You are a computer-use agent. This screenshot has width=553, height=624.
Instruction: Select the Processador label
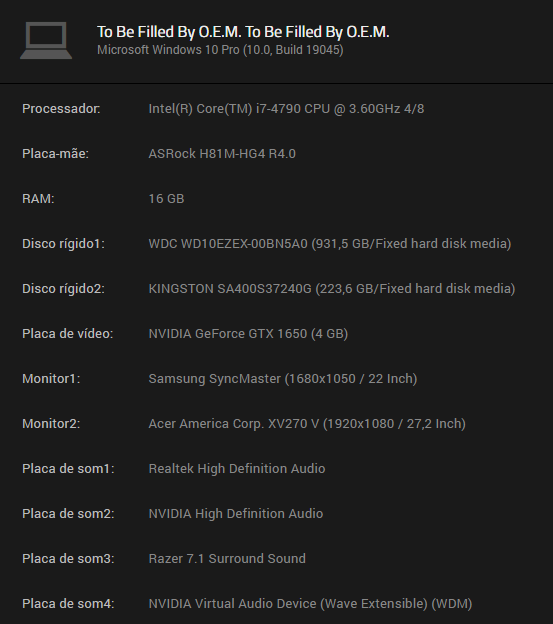tap(61, 109)
